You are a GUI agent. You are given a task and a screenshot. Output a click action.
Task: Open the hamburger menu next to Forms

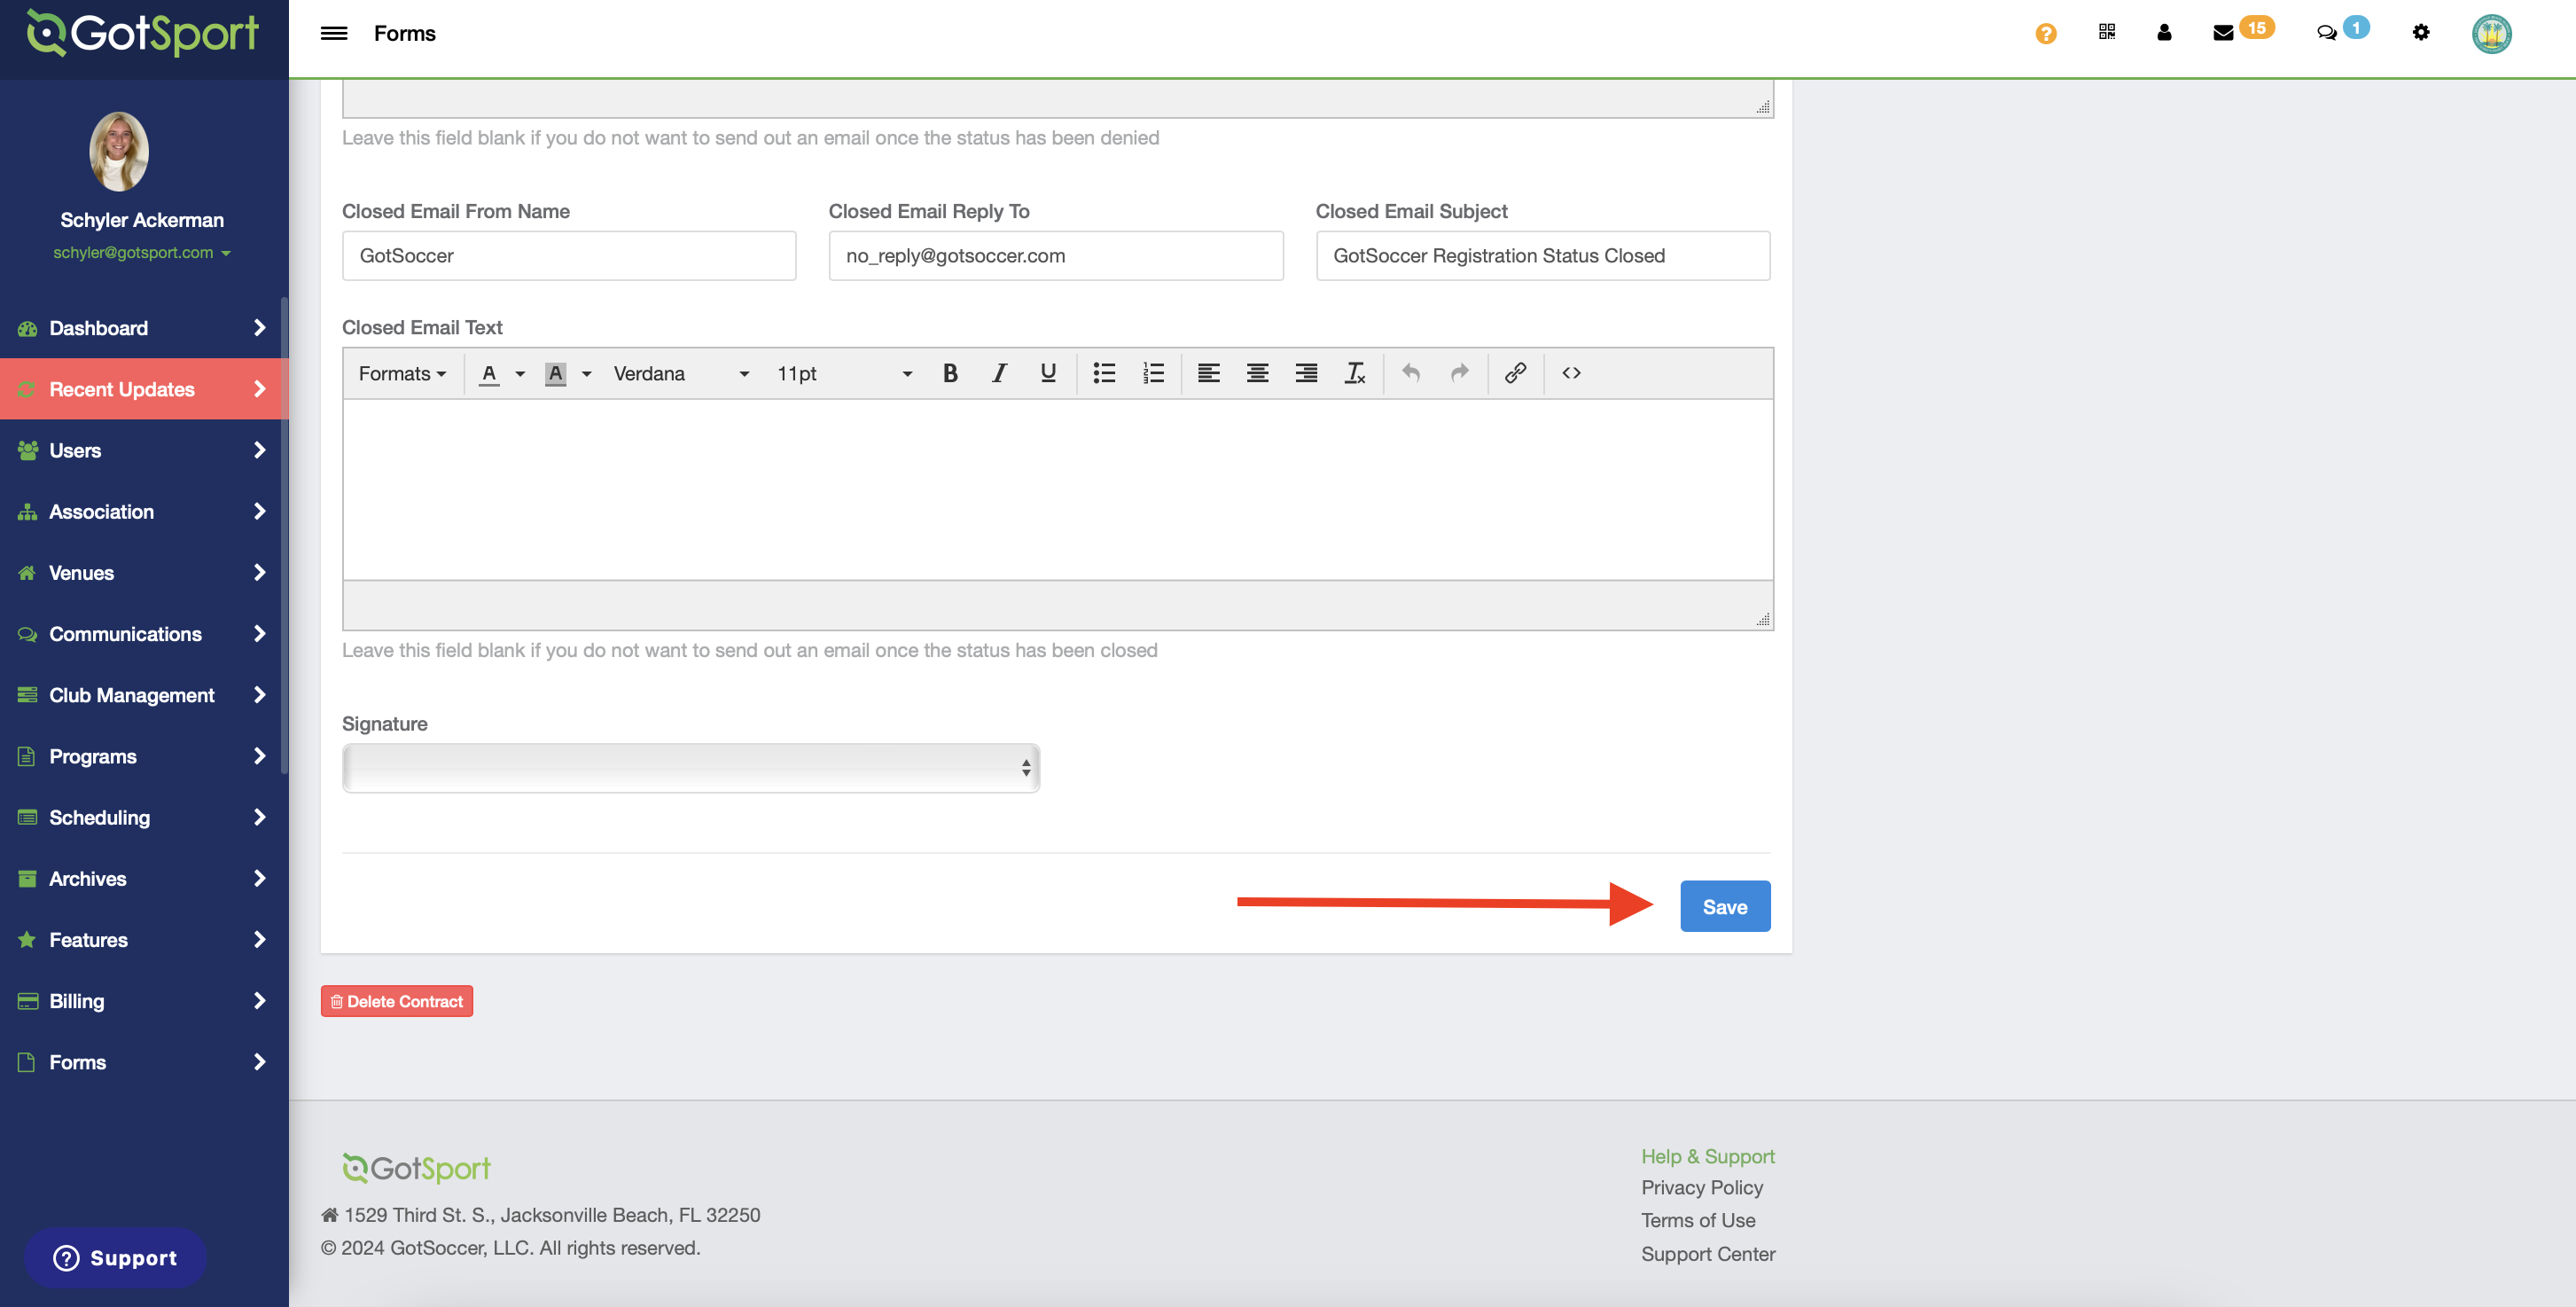point(333,33)
